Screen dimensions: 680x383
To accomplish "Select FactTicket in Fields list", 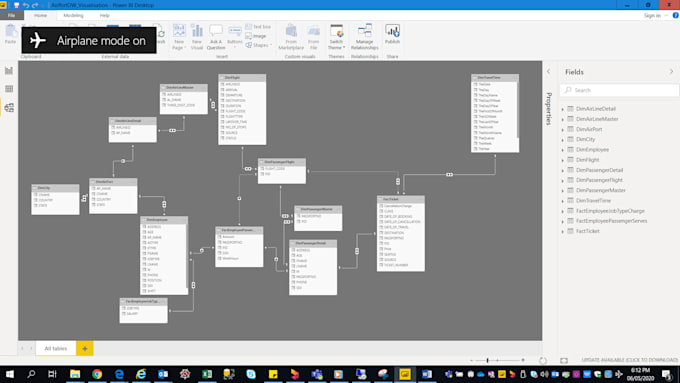I will [x=588, y=231].
